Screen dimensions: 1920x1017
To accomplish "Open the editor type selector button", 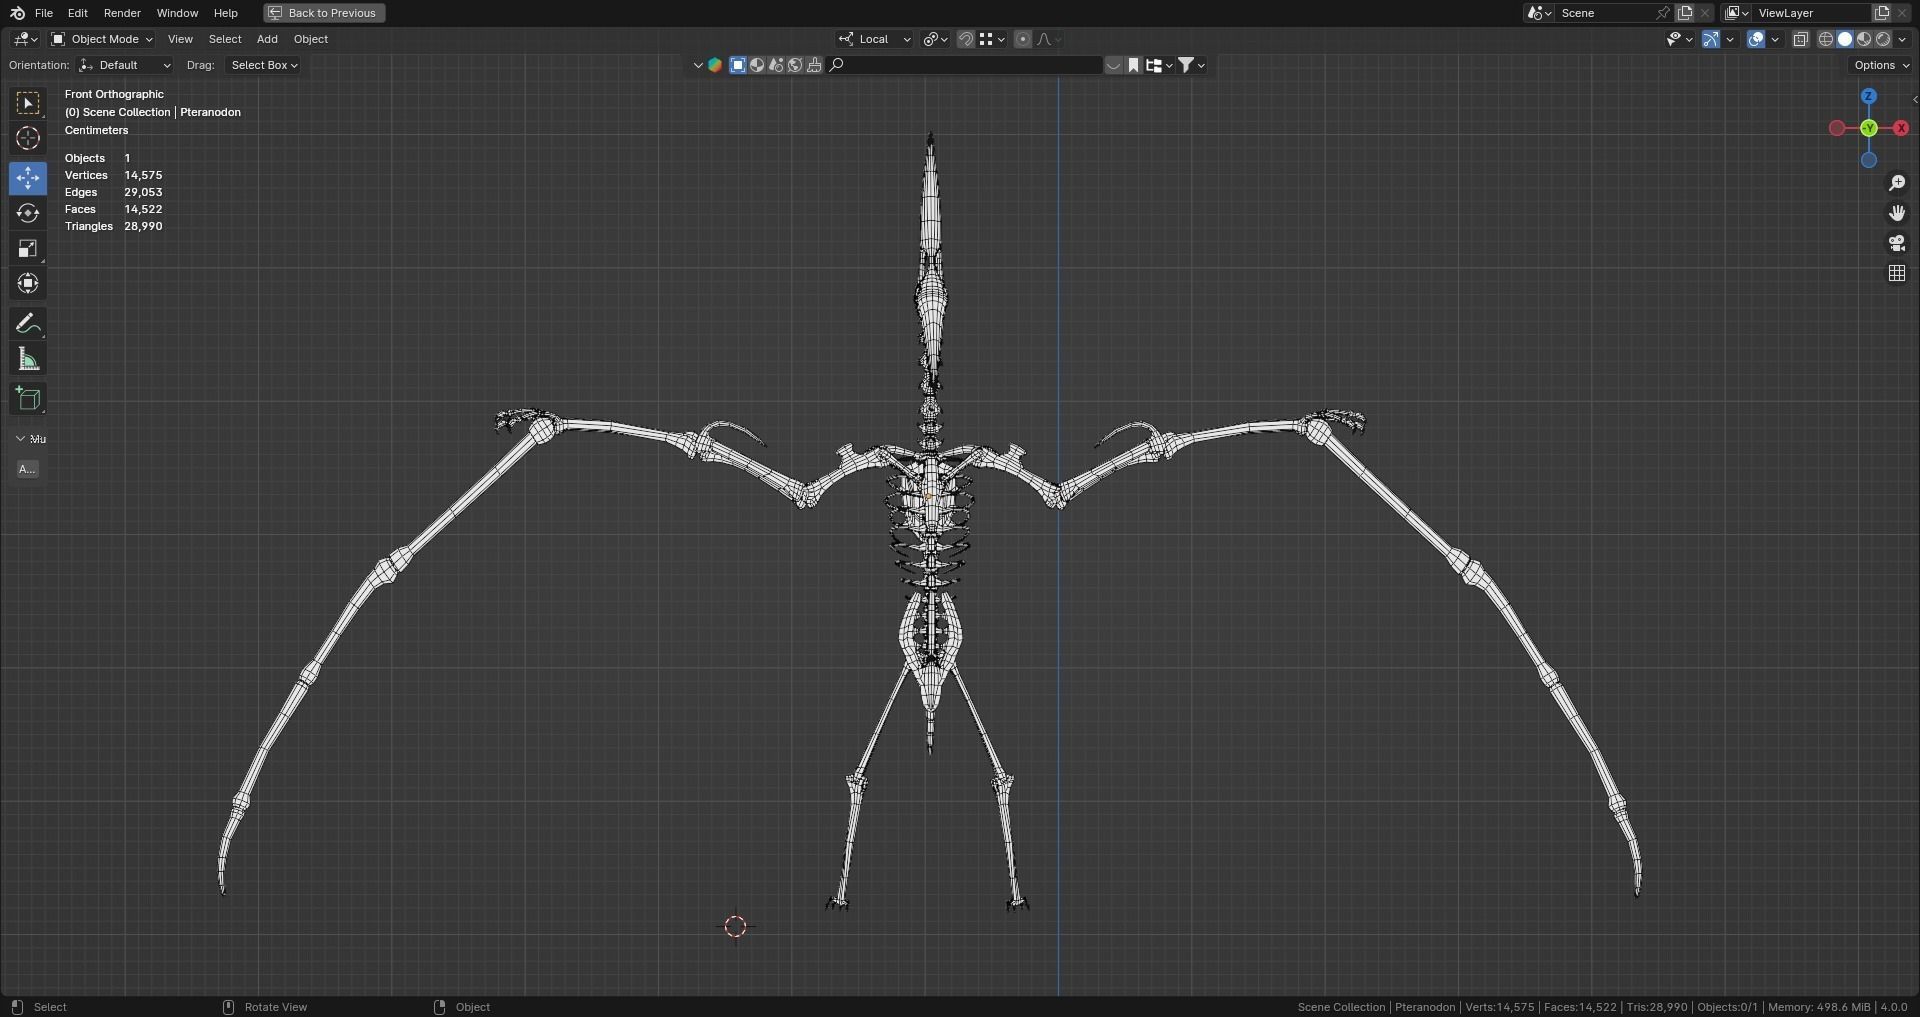I will coord(25,39).
